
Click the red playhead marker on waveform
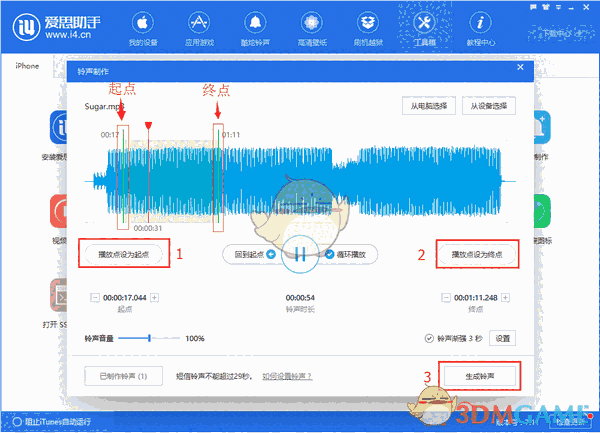[148, 126]
